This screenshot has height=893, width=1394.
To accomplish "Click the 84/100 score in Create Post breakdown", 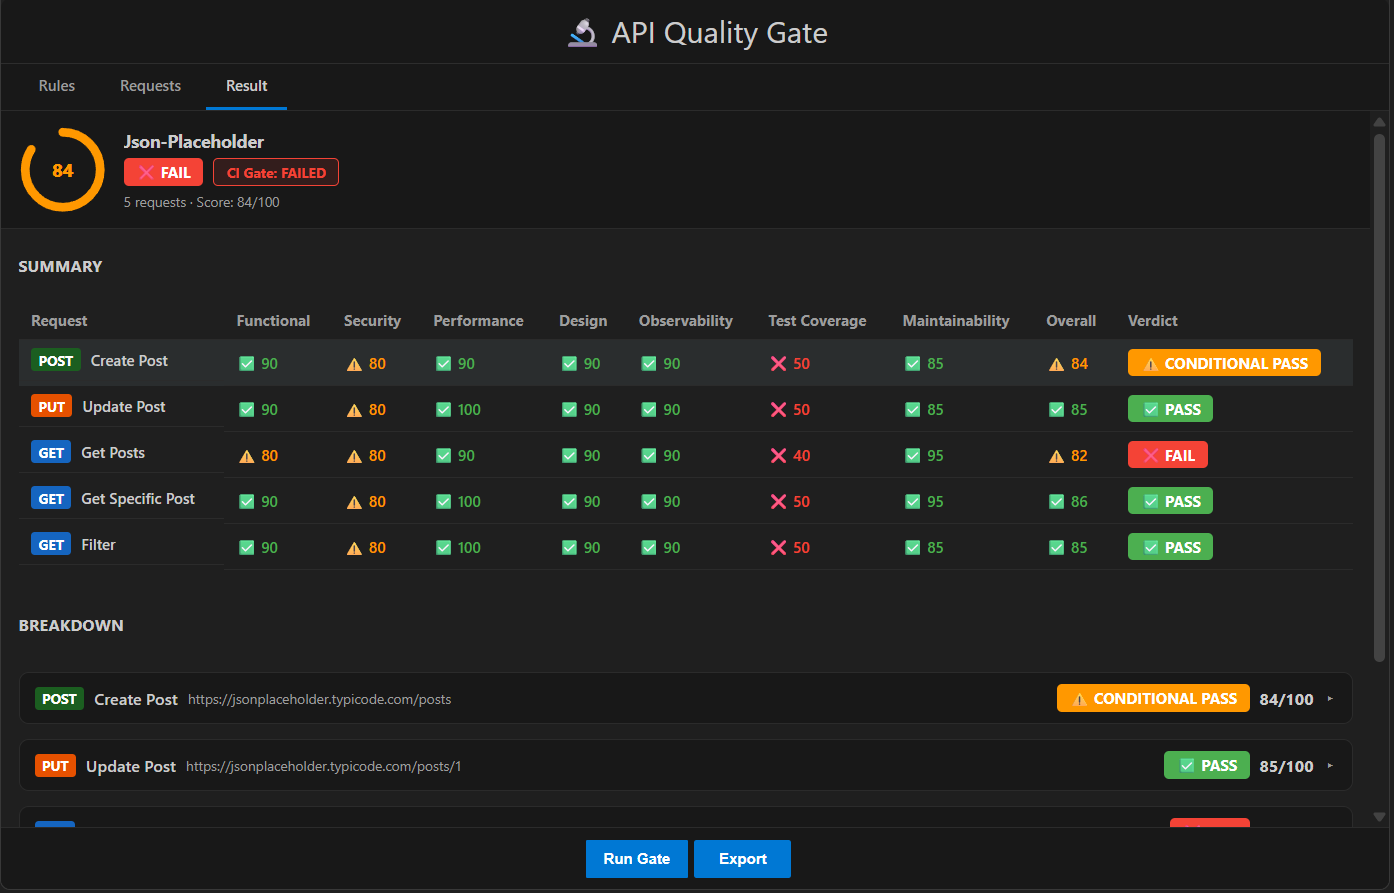I will coord(1287,700).
